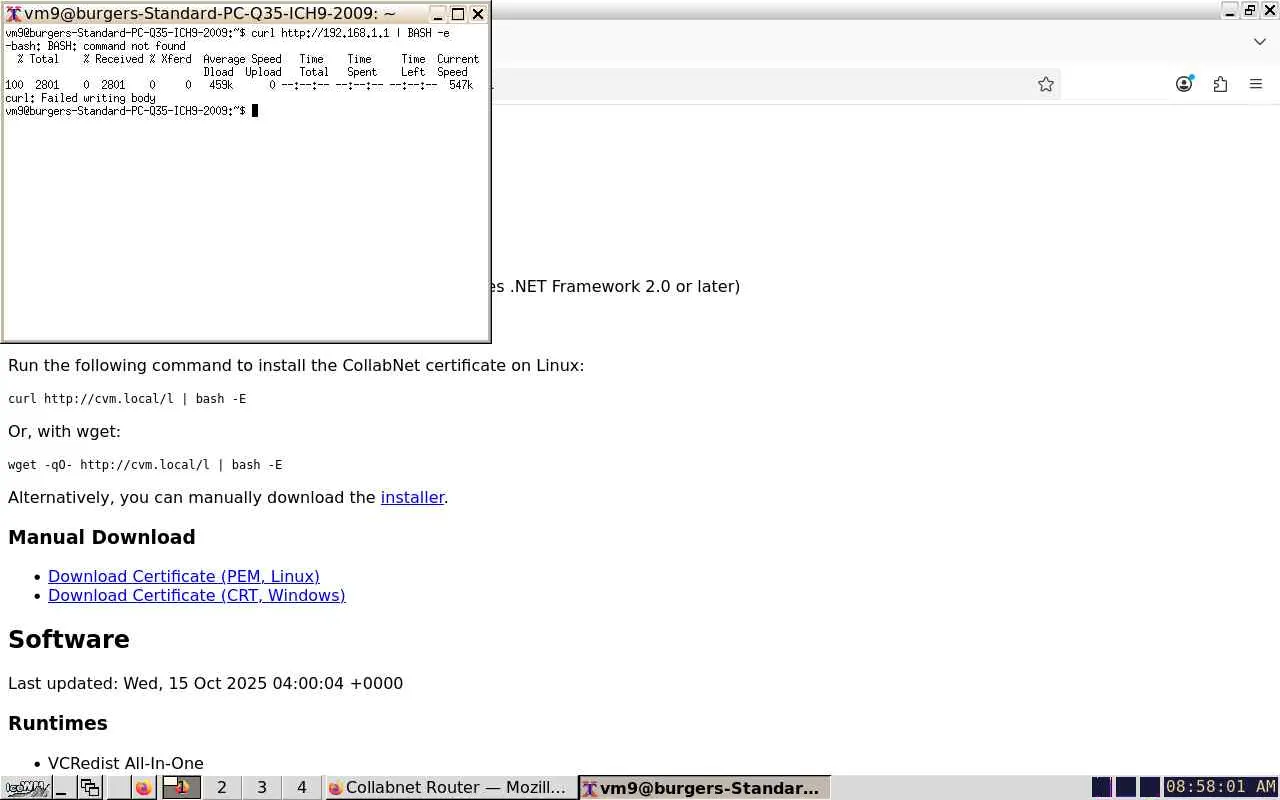Open the Firefox account icon
Screen dimensions: 1280x800
click(x=1184, y=85)
